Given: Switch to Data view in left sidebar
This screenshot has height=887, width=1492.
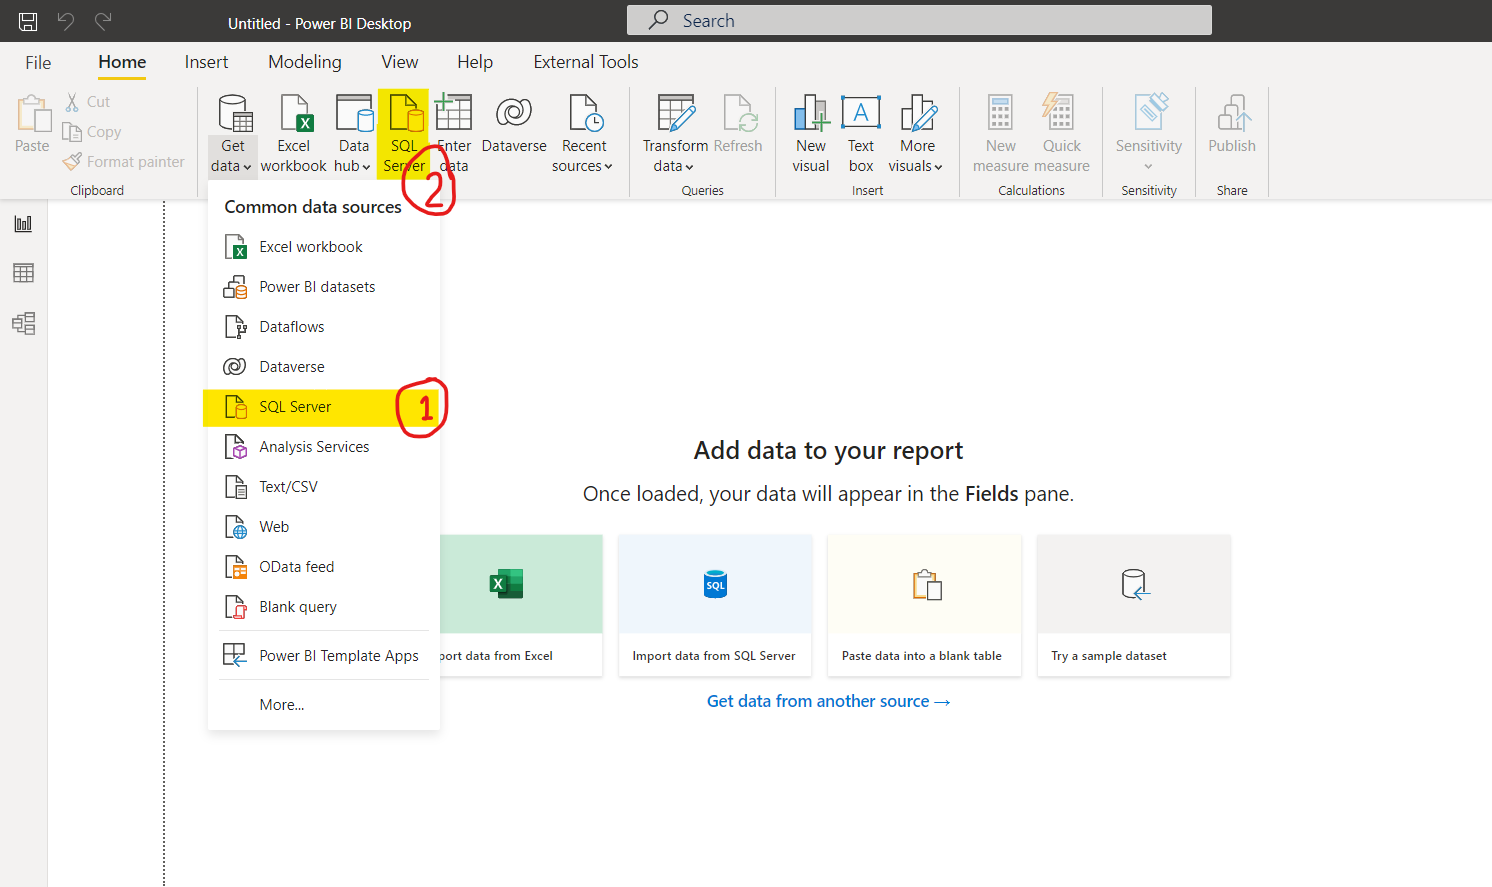Looking at the screenshot, I should point(23,273).
